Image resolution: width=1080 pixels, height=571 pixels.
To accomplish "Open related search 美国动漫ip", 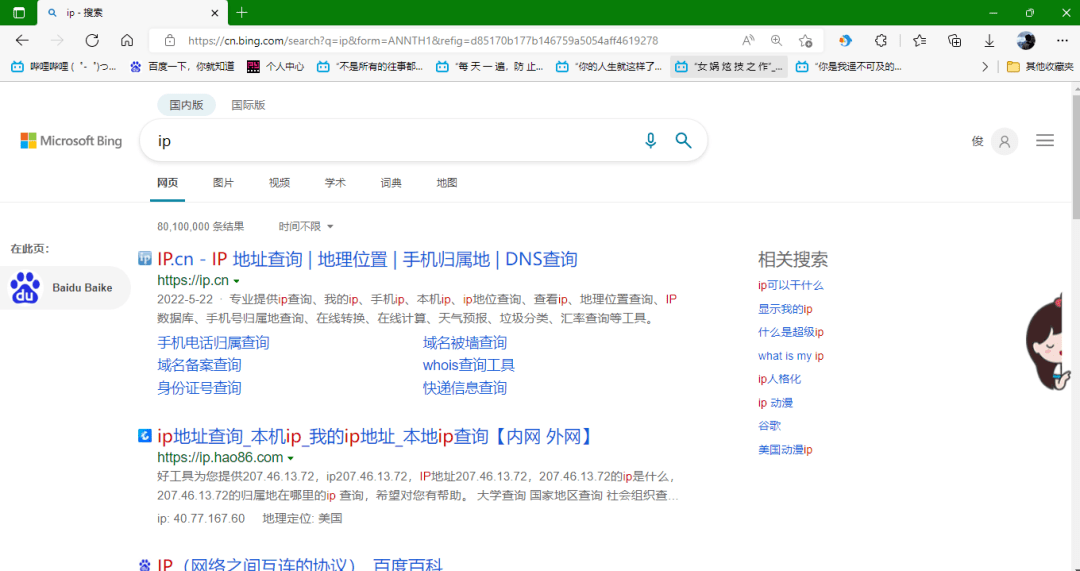I will click(785, 450).
